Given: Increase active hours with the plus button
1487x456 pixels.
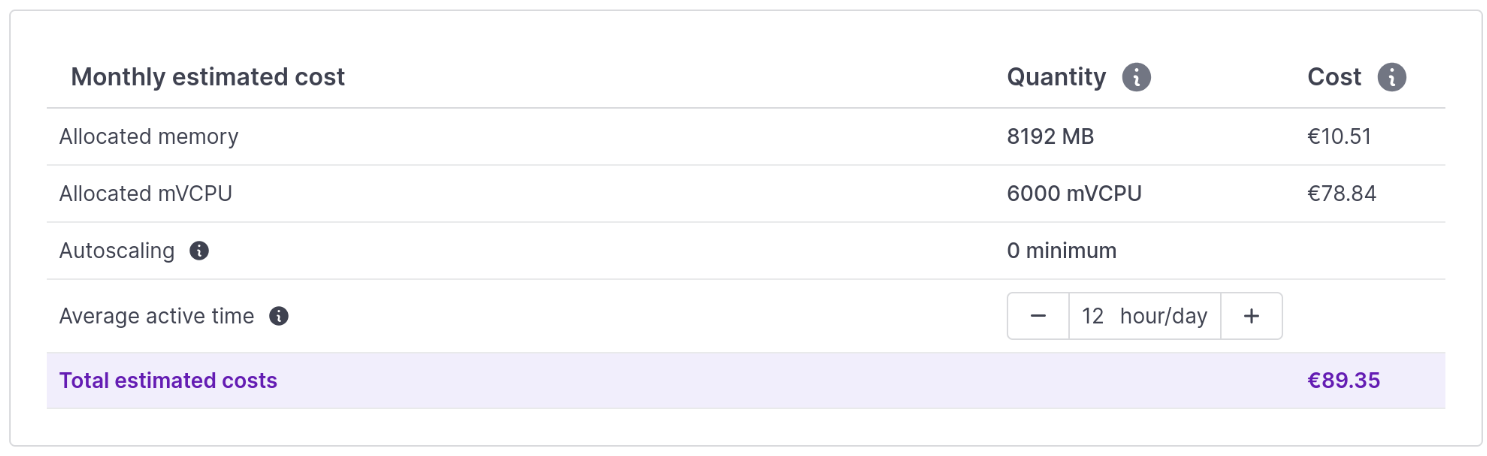Looking at the screenshot, I should click(1251, 316).
